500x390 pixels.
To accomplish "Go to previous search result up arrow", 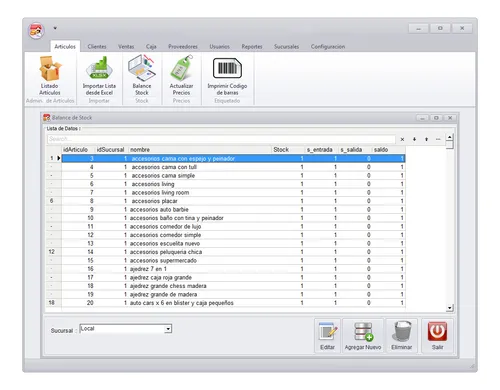I will 426,139.
